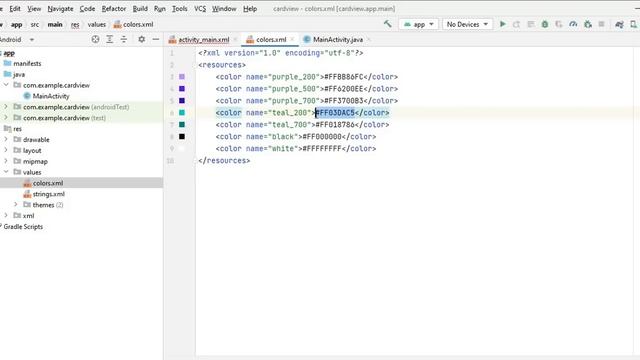Click the strings.xml file icon in tree

coord(27,194)
